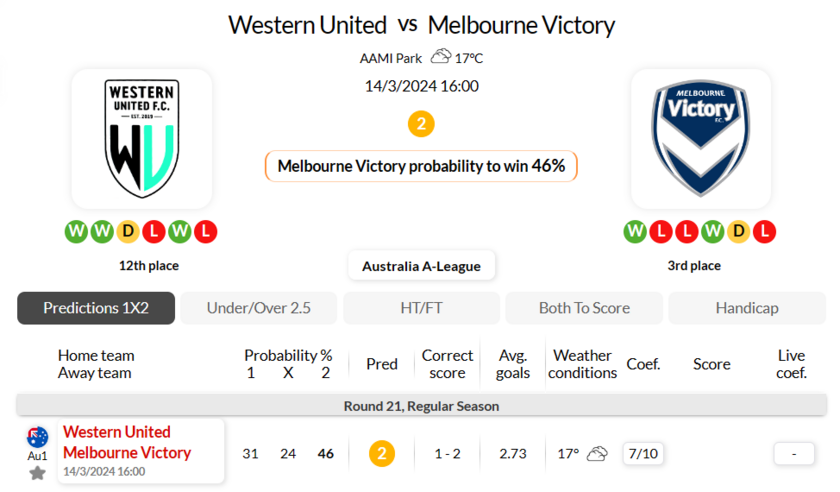The height and width of the screenshot is (492, 840).
Task: Click the favorite star under Au1
Action: coord(37,473)
